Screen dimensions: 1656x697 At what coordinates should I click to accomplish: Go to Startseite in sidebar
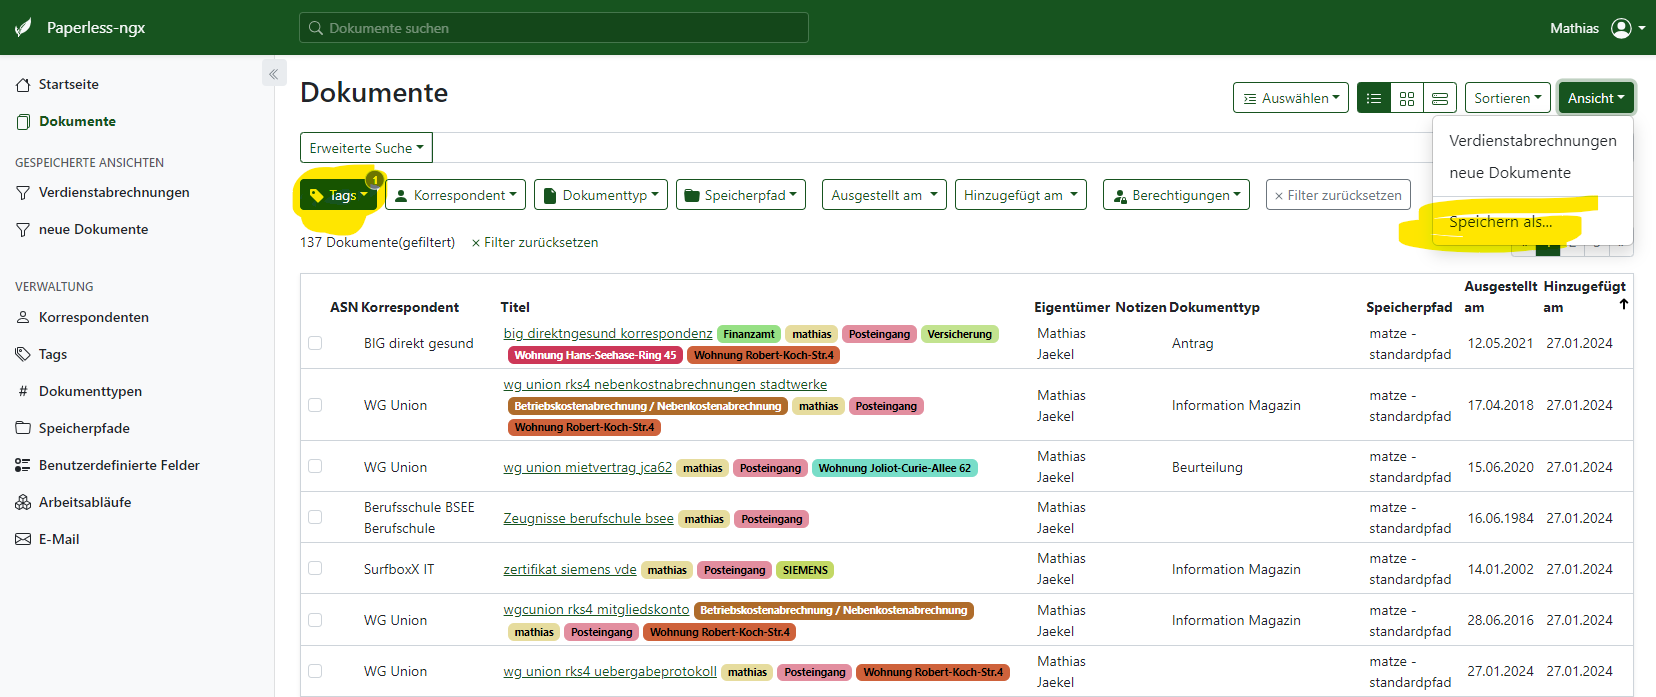point(68,85)
